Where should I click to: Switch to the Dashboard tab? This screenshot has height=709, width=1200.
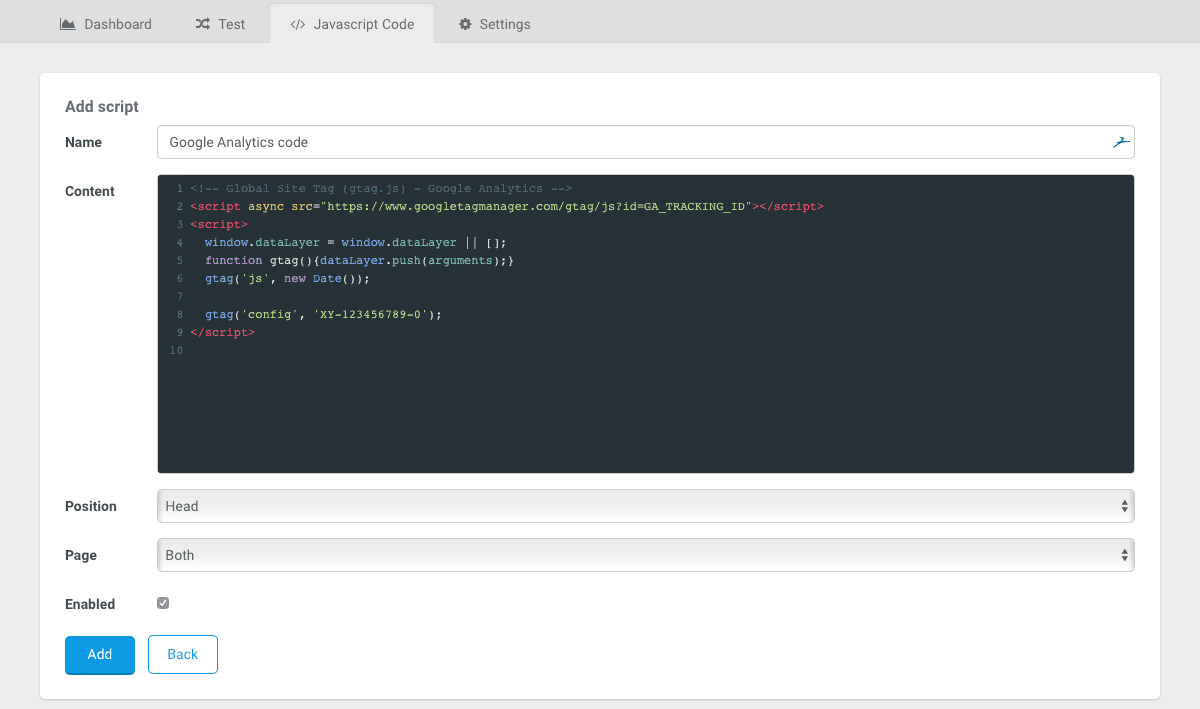105,23
